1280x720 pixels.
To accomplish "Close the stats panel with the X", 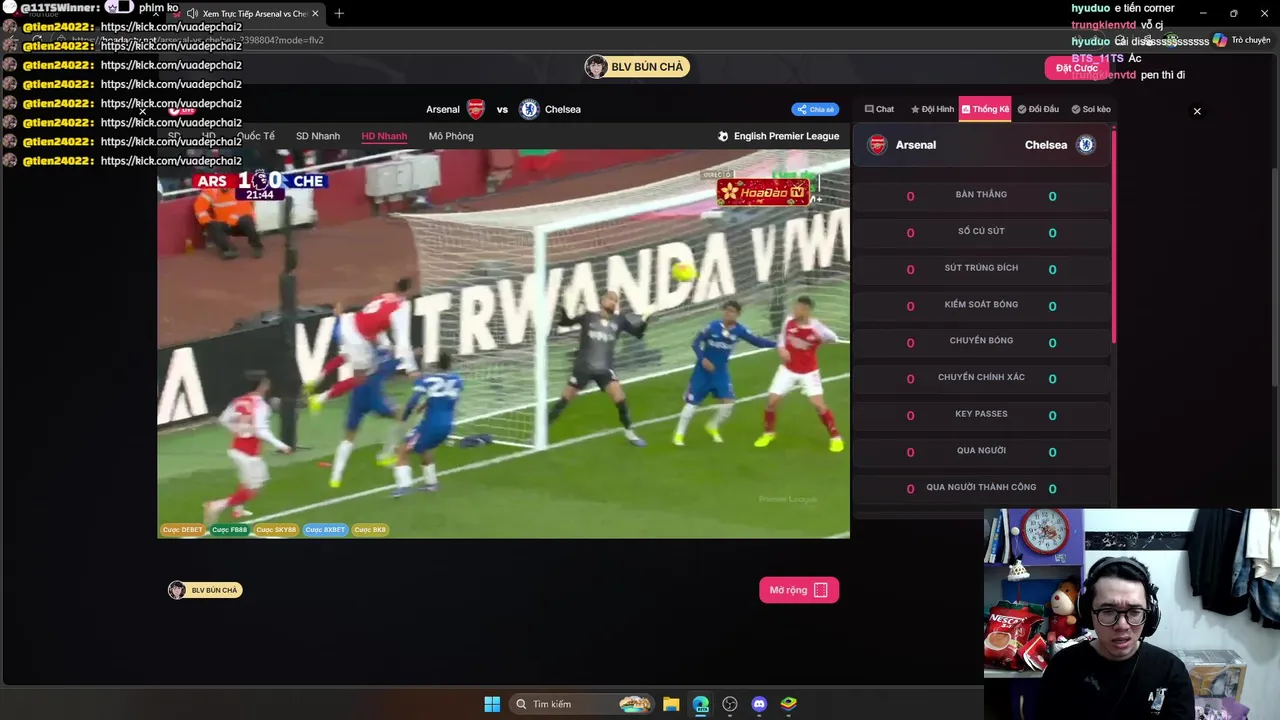I will click(1197, 111).
